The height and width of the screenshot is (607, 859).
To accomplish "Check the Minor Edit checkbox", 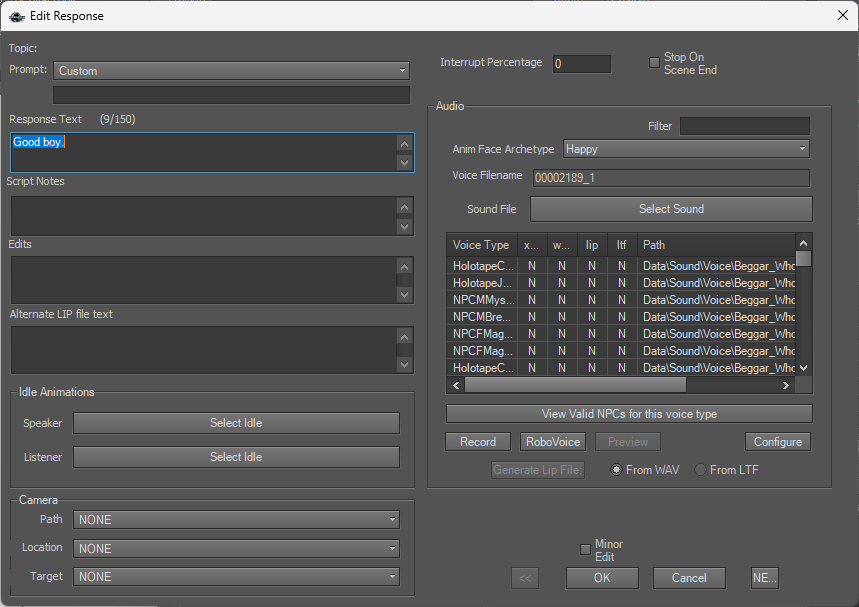I will [x=585, y=549].
